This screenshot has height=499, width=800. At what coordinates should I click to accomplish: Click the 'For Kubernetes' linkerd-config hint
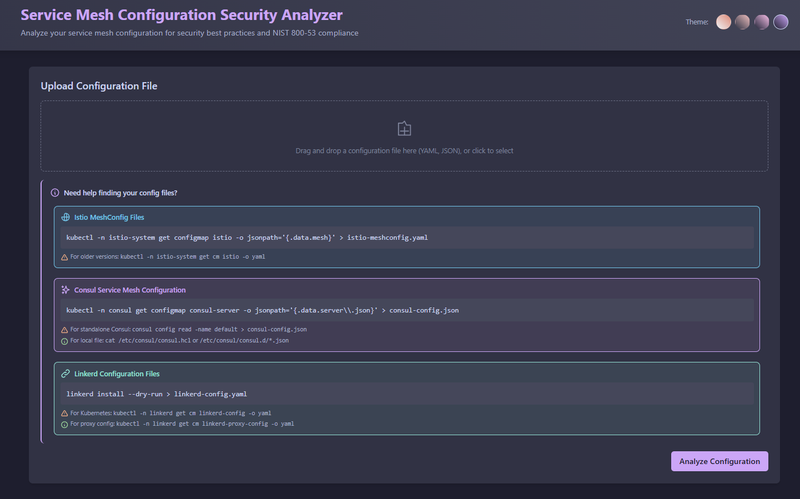pyautogui.click(x=170, y=413)
